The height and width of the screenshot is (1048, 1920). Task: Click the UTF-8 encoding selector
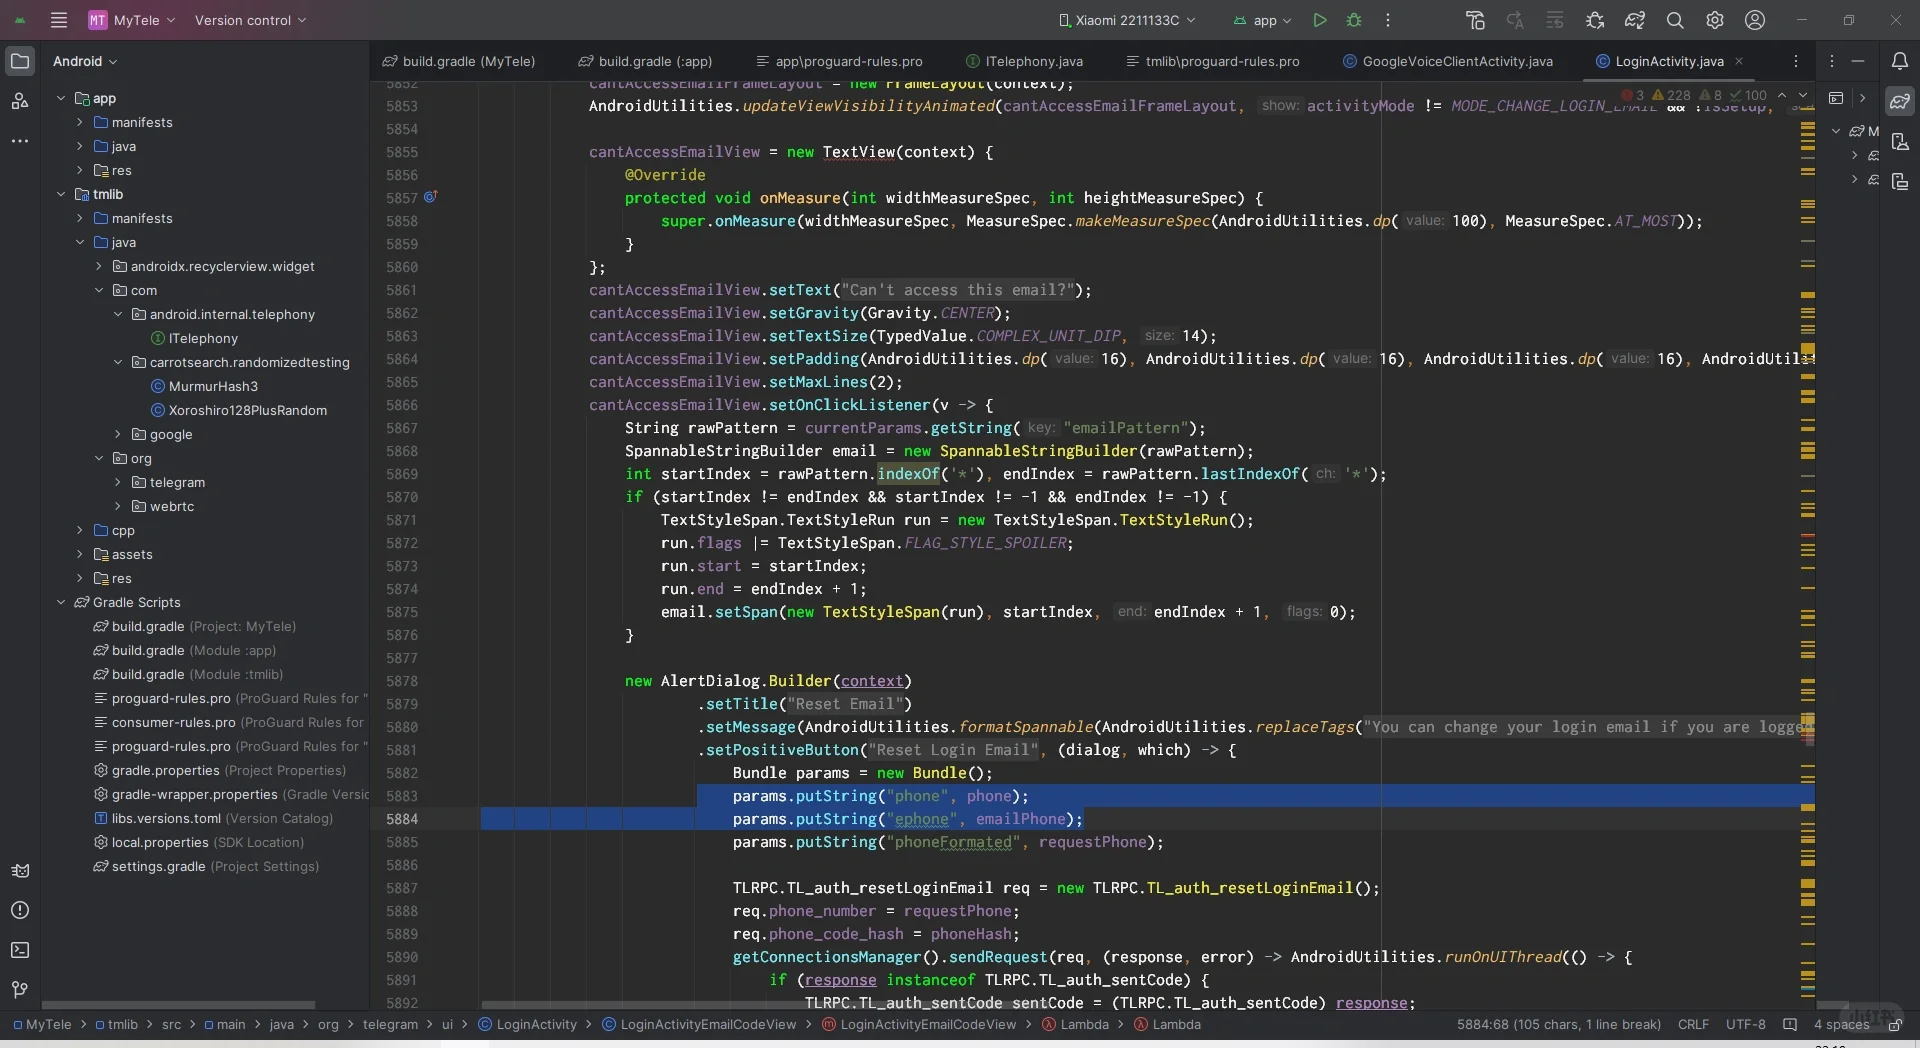click(x=1745, y=1025)
